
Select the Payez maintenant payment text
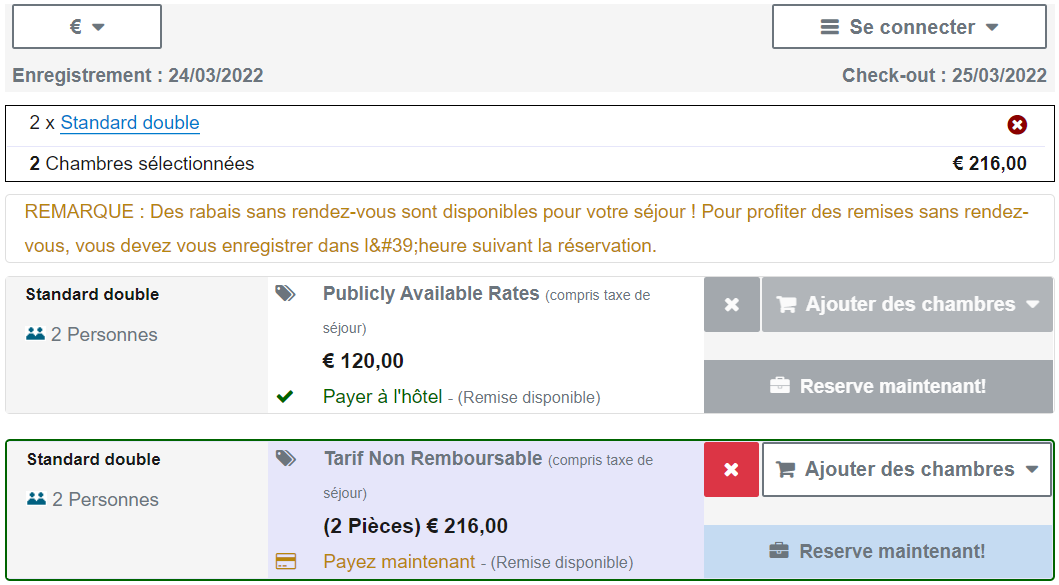(399, 561)
